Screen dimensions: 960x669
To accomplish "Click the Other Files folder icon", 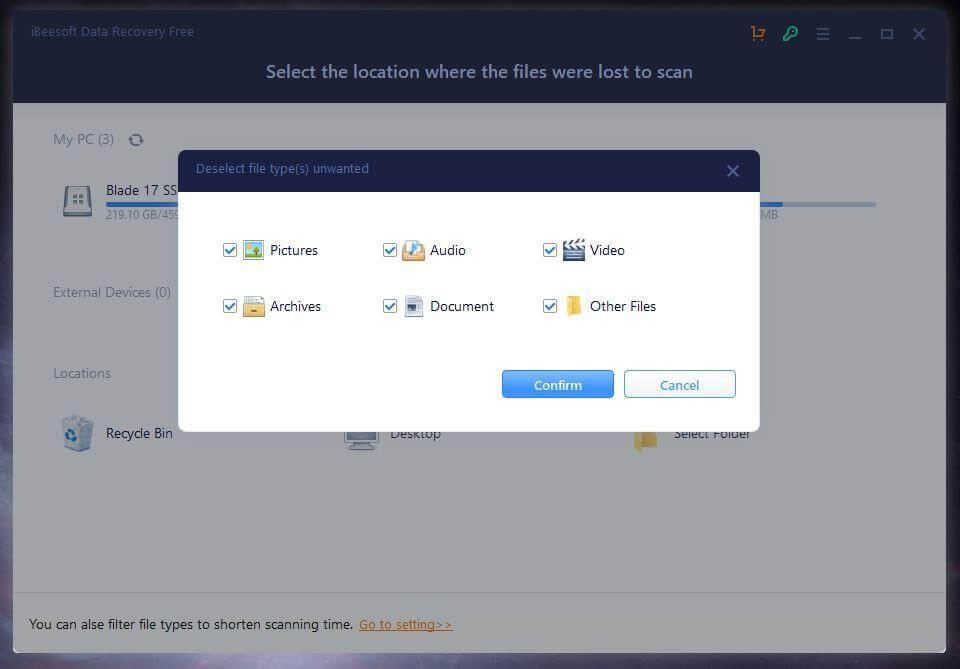I will 573,306.
